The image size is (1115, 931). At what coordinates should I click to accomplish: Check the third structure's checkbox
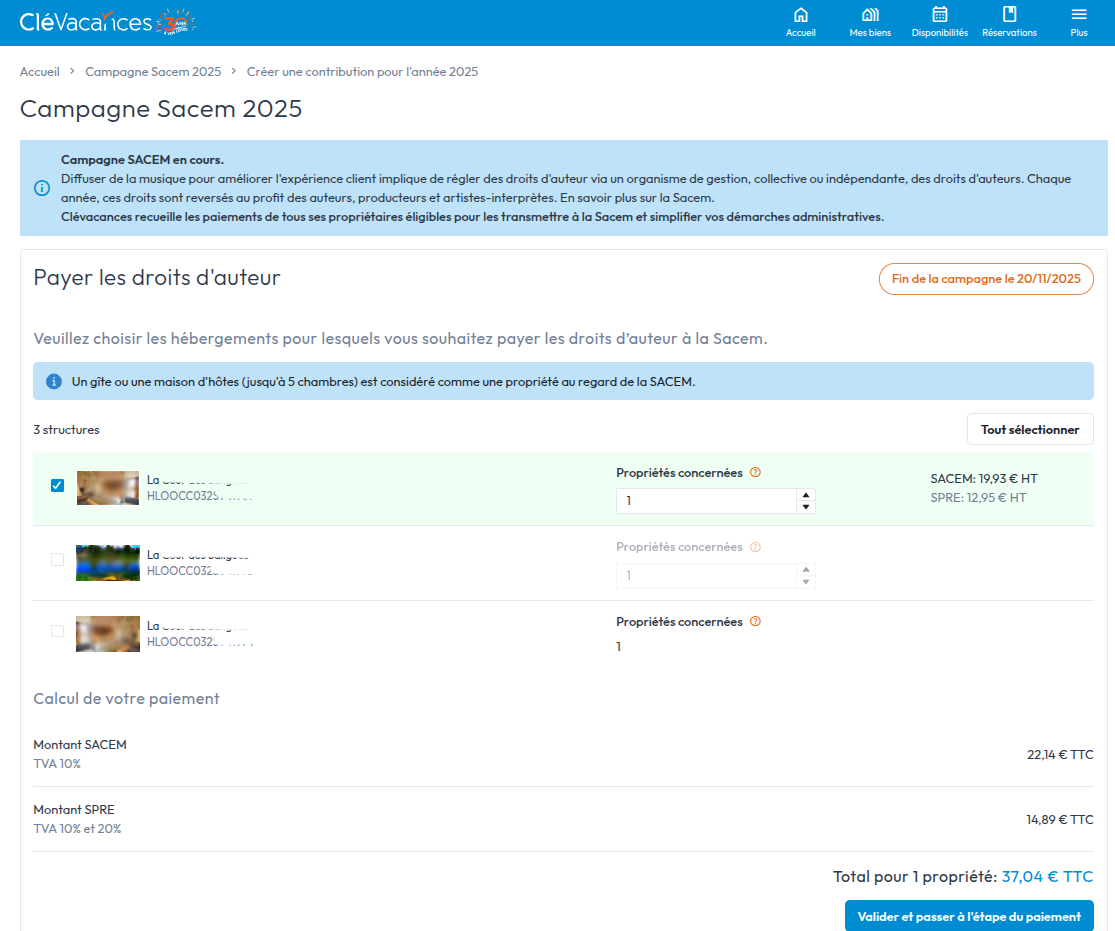[58, 631]
